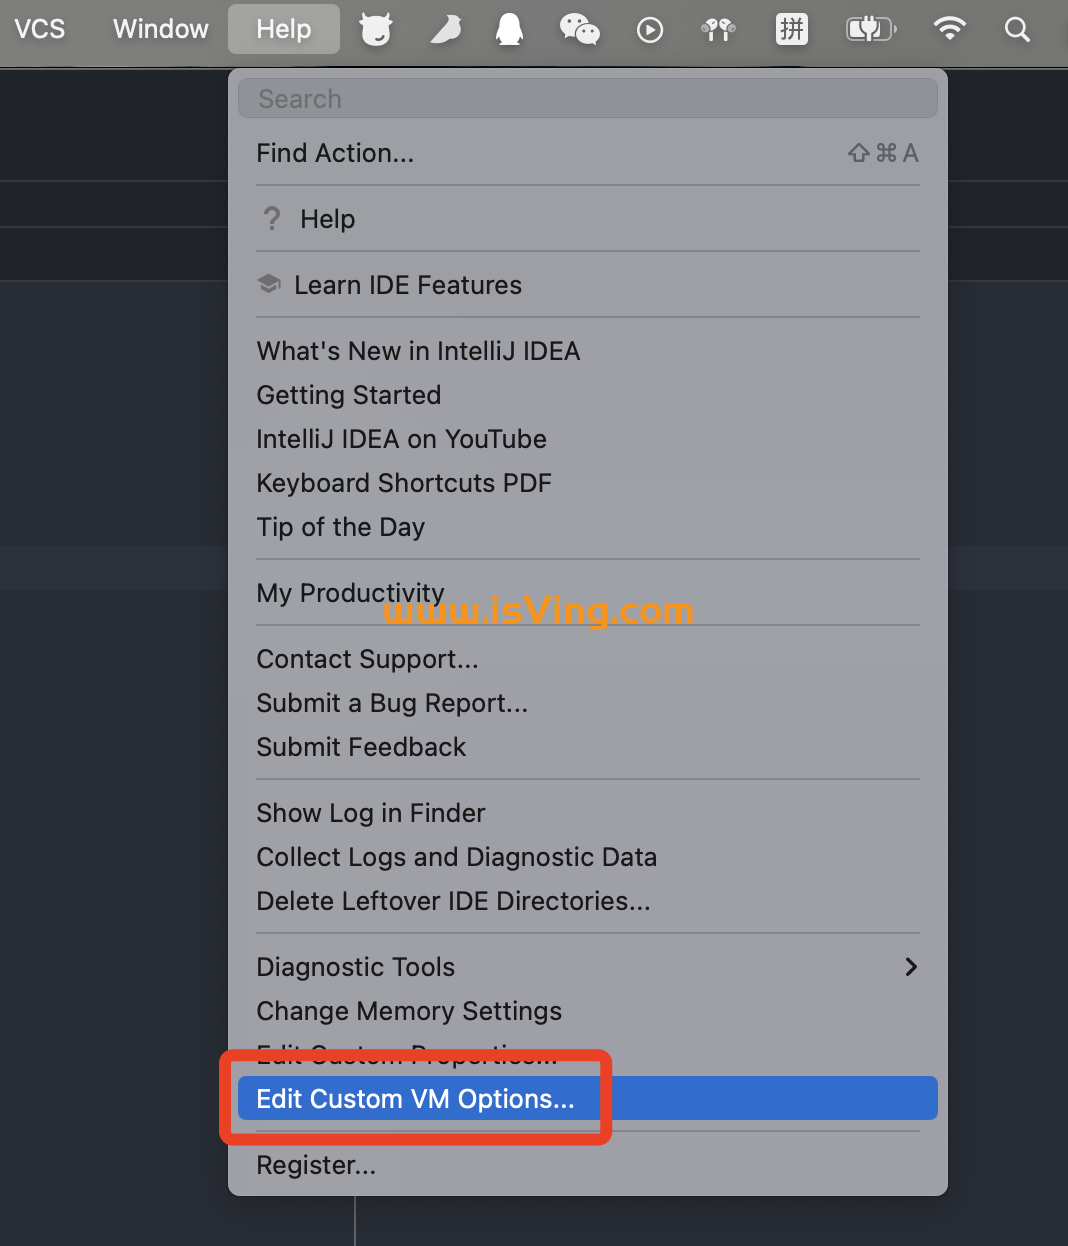Open Change Memory Settings
The height and width of the screenshot is (1246, 1068).
coord(409,1011)
